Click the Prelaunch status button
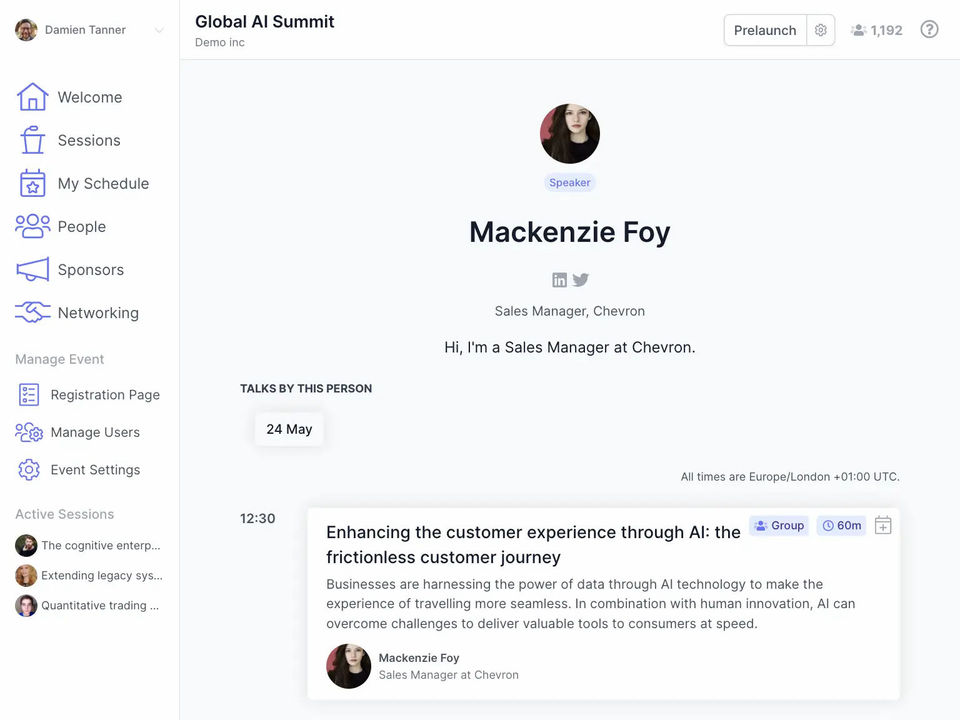 click(765, 30)
